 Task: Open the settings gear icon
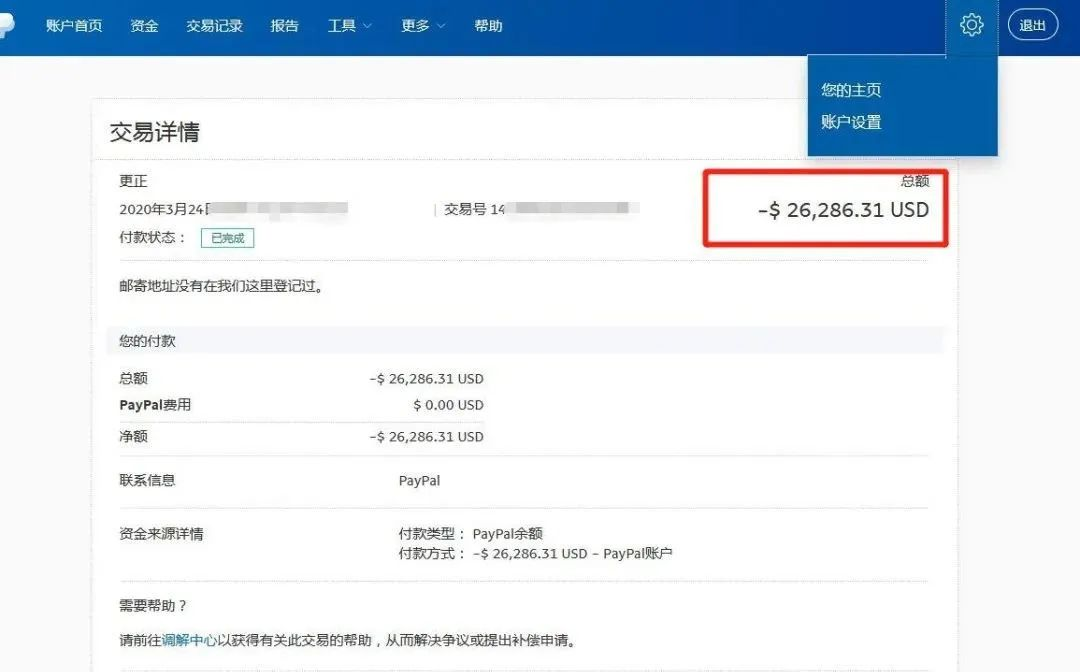coord(971,26)
